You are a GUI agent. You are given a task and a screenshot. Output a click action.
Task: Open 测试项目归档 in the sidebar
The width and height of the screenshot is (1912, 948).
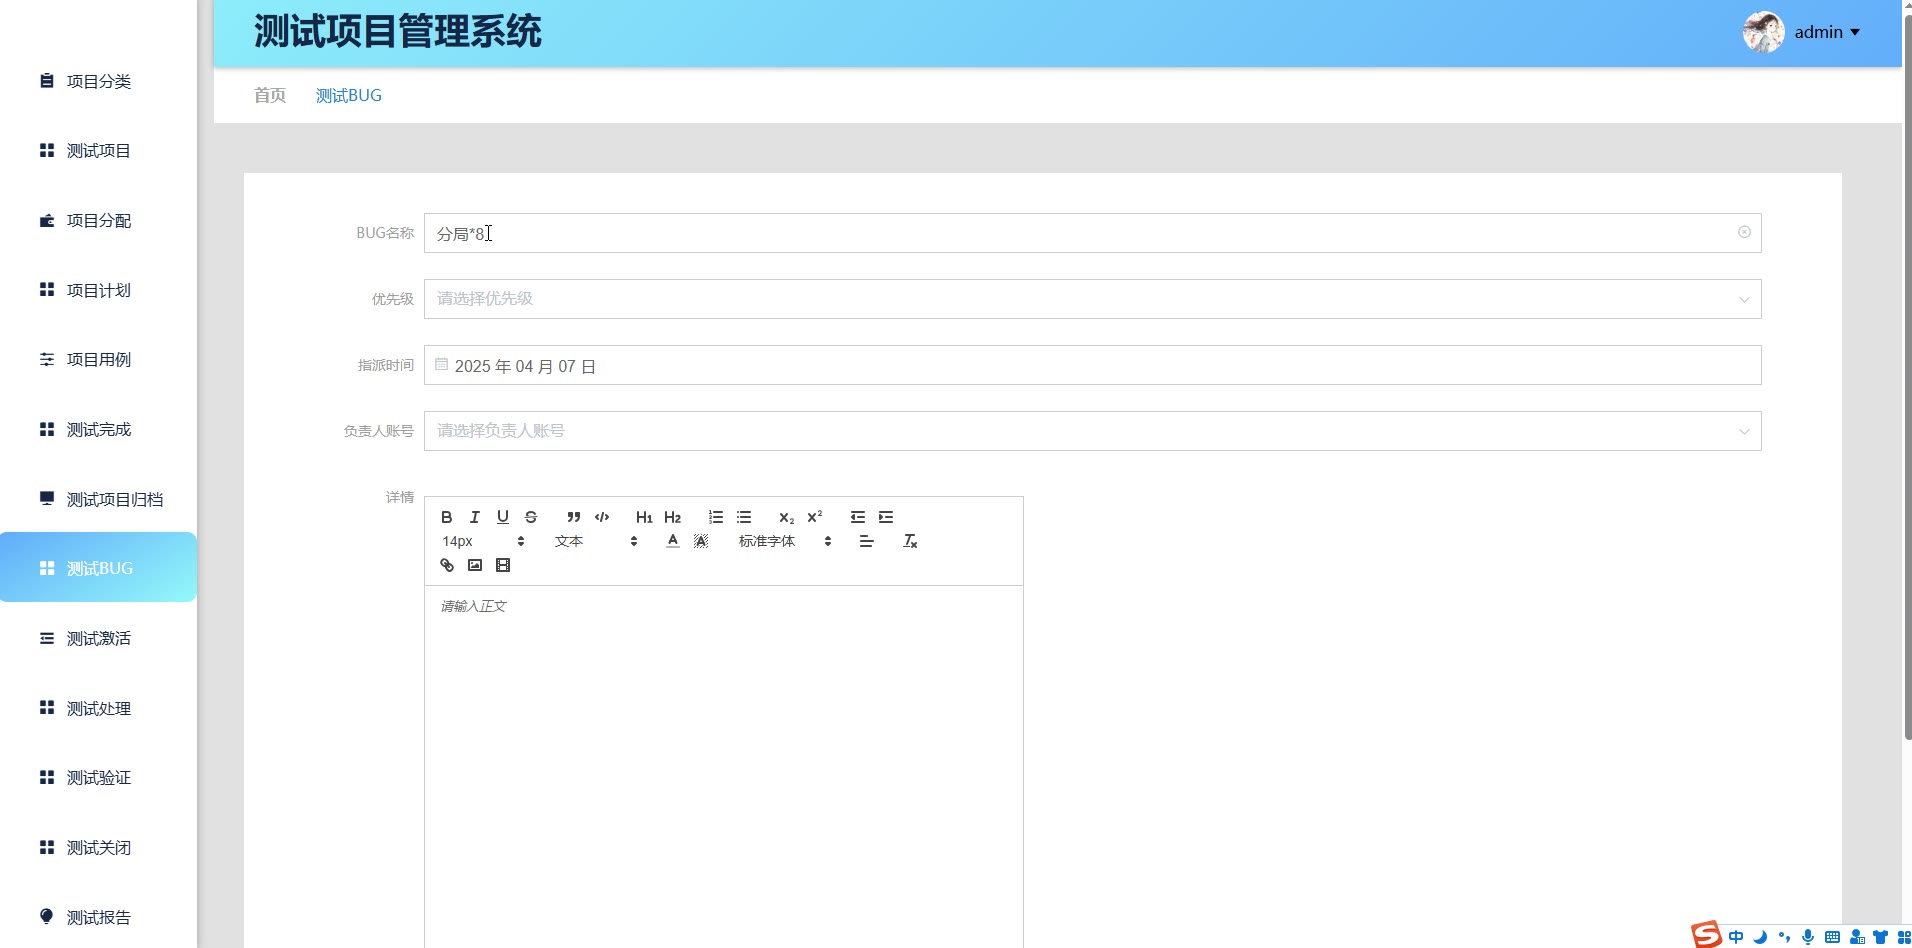(x=98, y=499)
